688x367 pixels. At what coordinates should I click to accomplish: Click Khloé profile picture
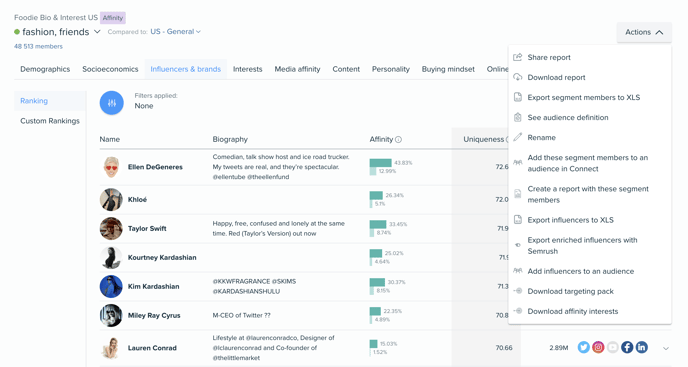click(x=111, y=199)
